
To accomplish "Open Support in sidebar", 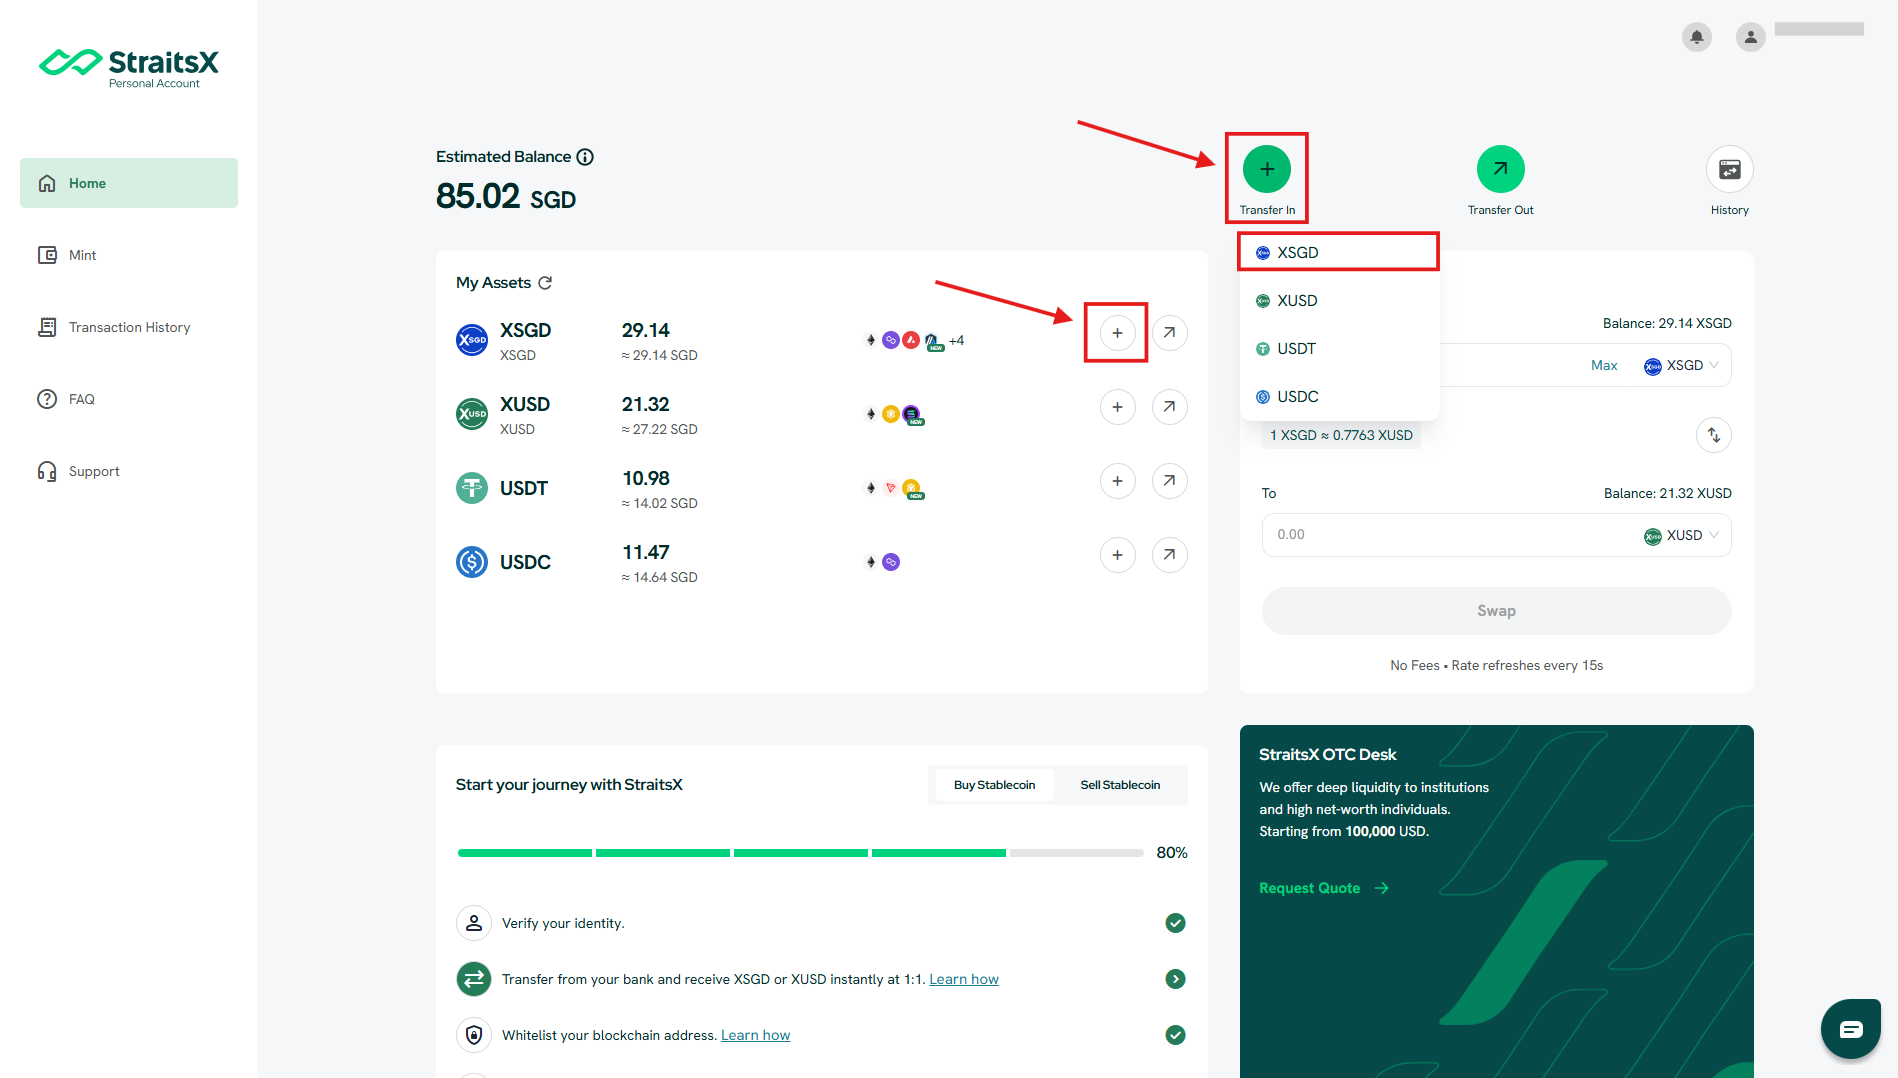I will click(129, 471).
